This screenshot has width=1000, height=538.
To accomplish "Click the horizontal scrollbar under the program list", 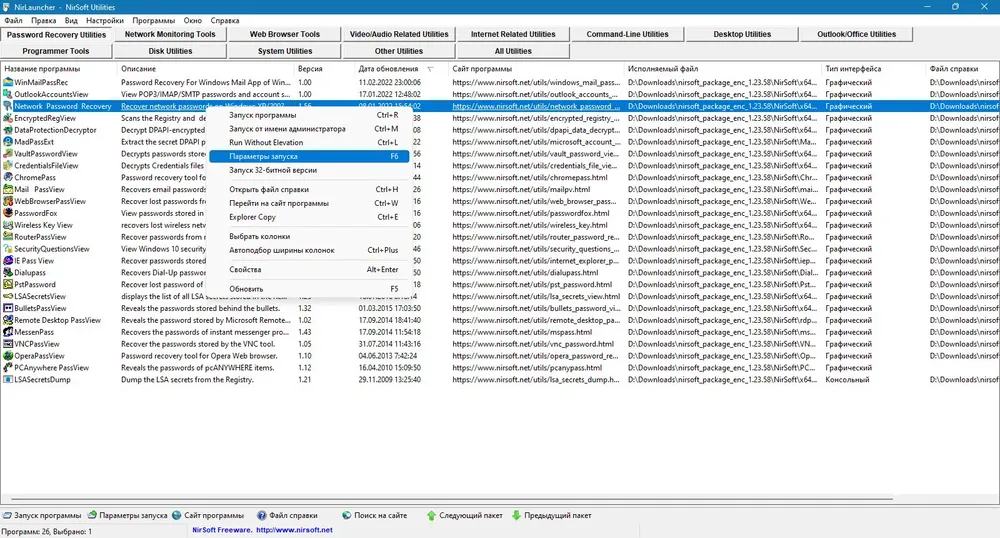I will coord(452,499).
